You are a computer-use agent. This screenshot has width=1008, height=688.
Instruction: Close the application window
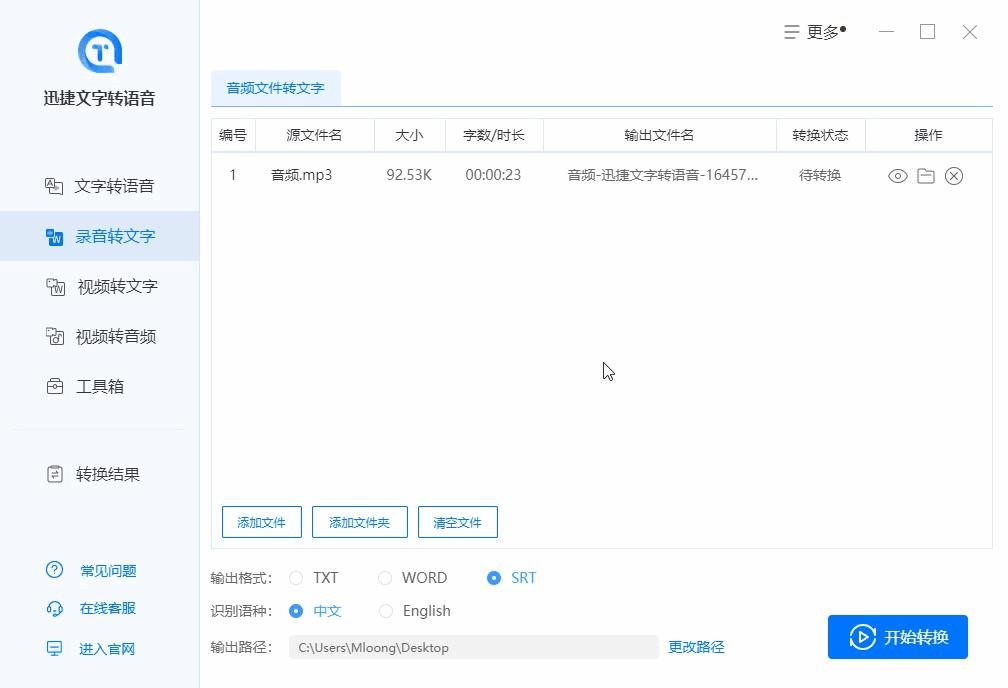click(969, 32)
